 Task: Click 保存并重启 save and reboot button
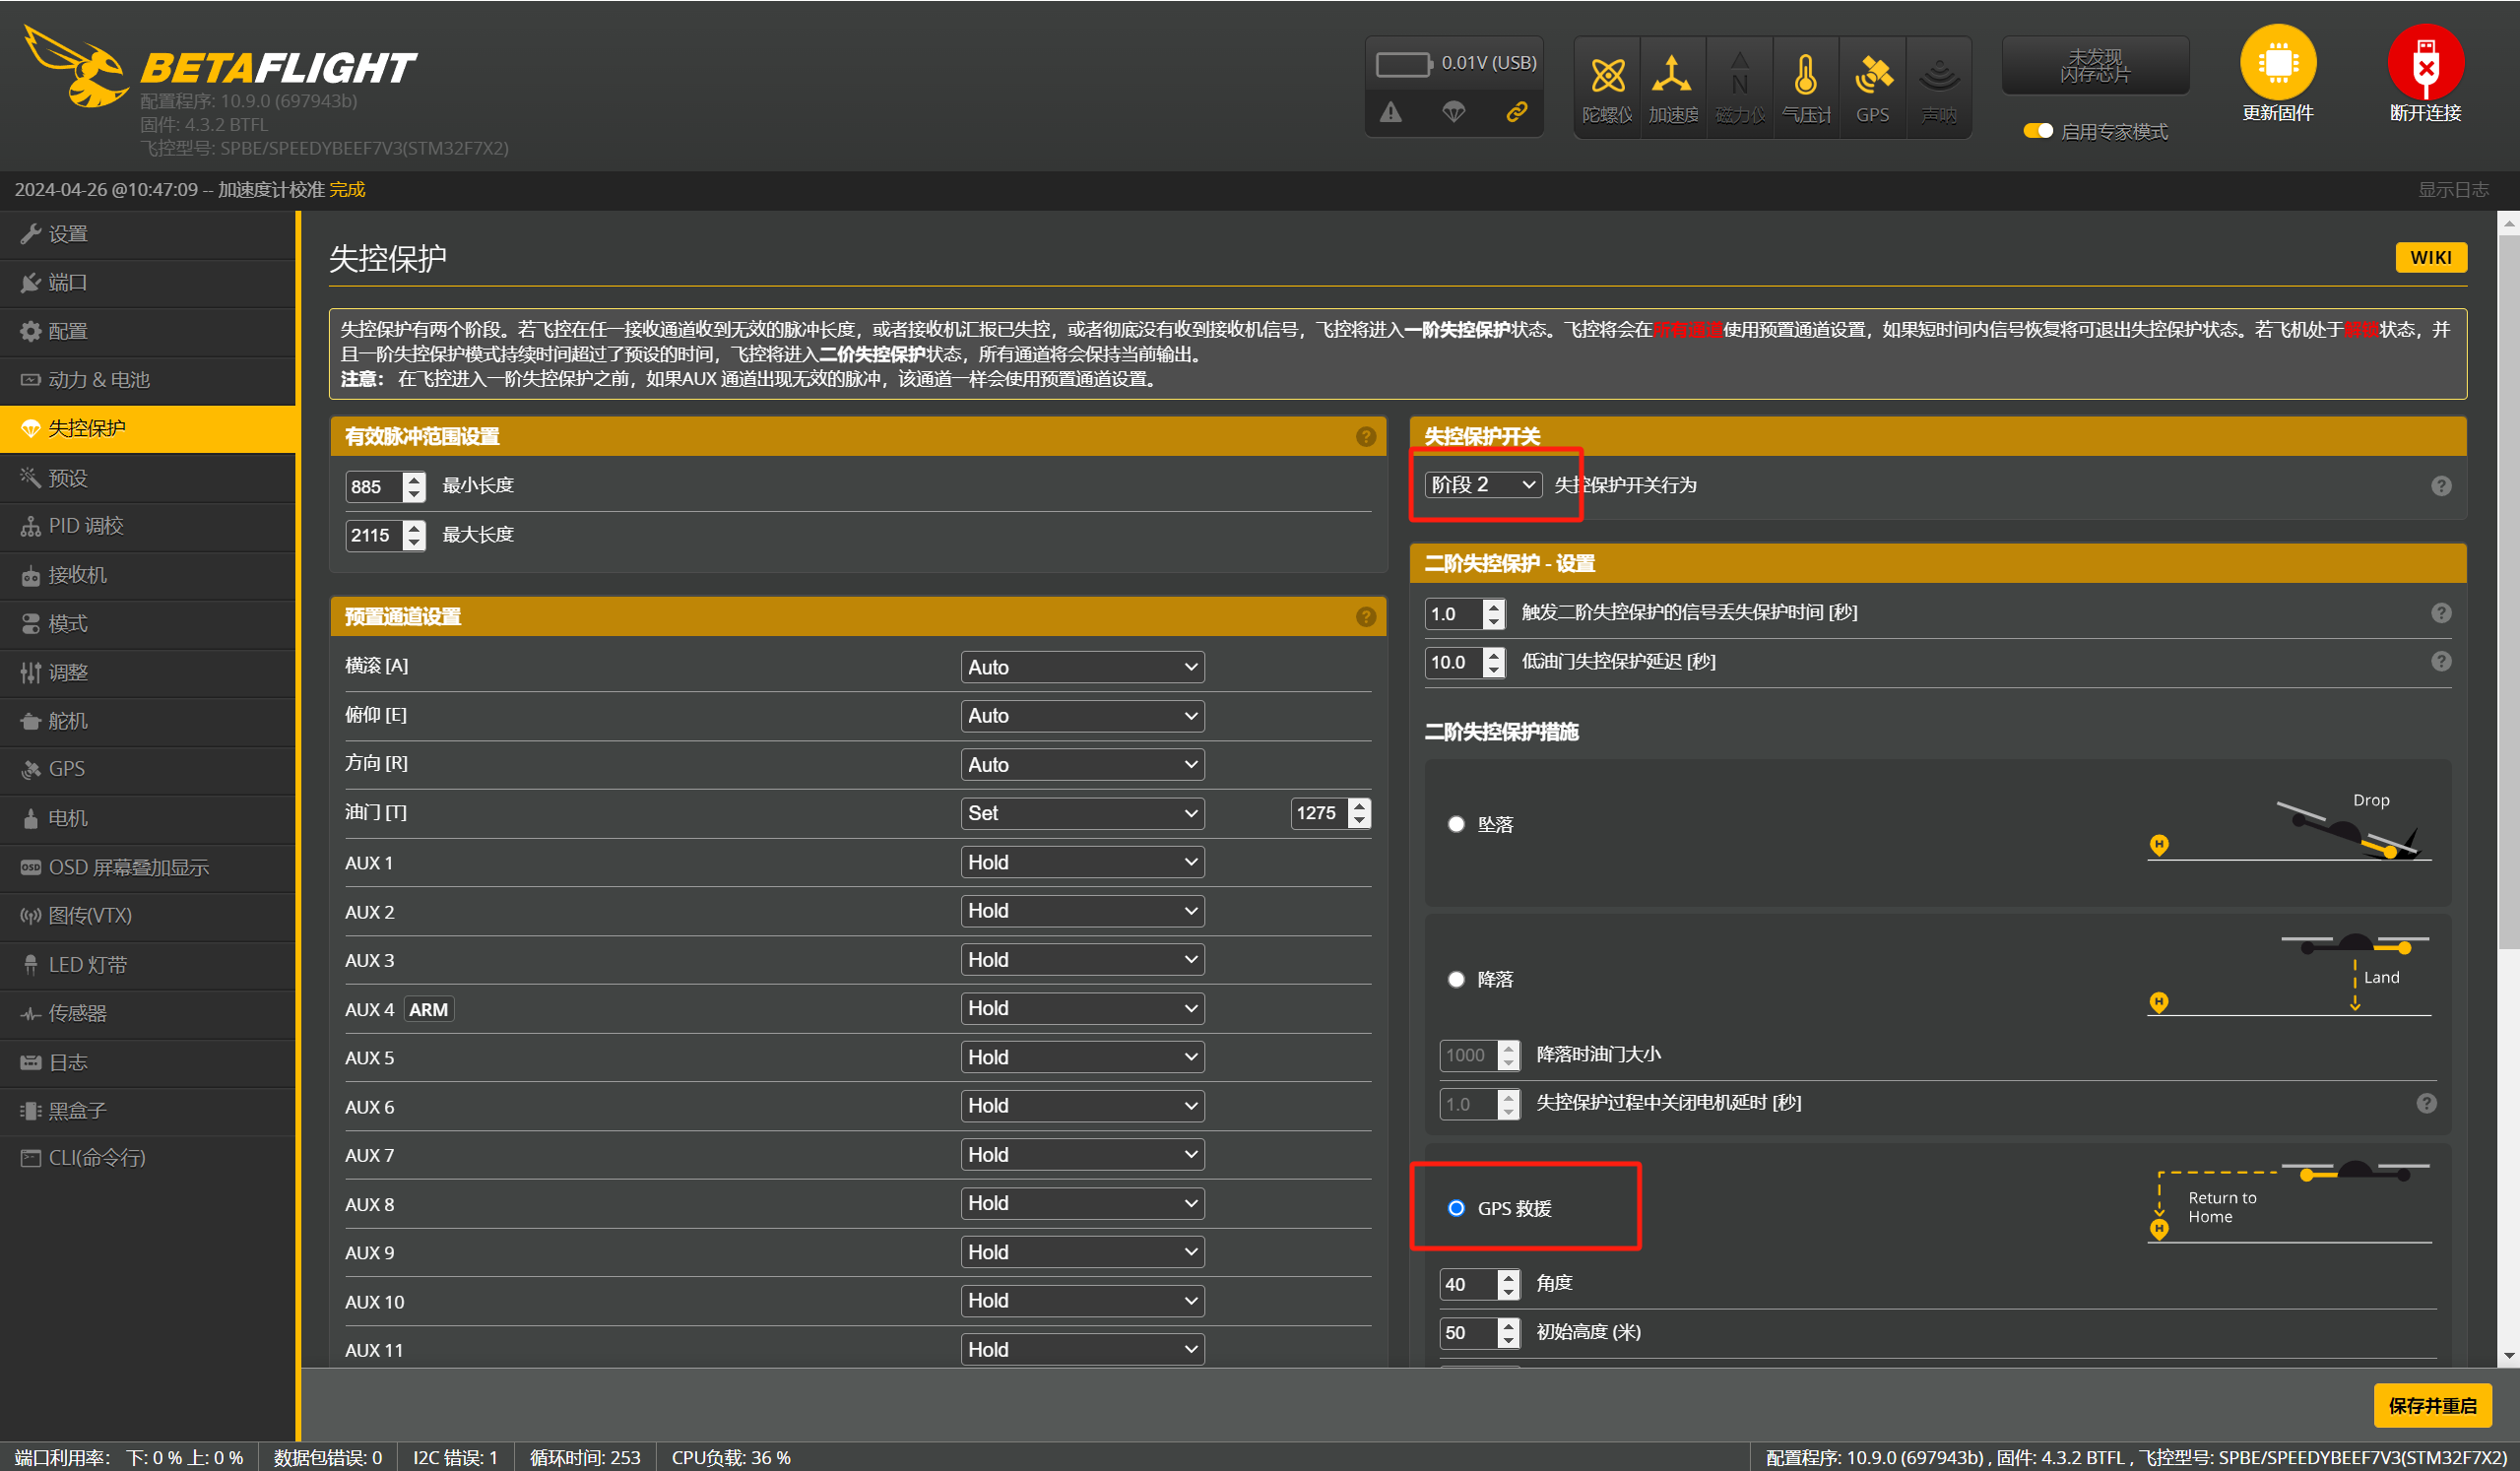point(2431,1406)
